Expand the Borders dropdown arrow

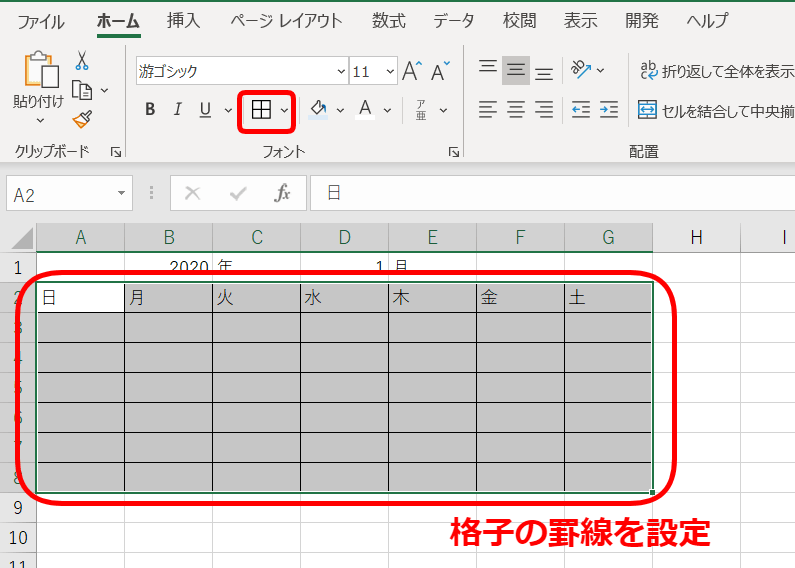pyautogui.click(x=285, y=110)
